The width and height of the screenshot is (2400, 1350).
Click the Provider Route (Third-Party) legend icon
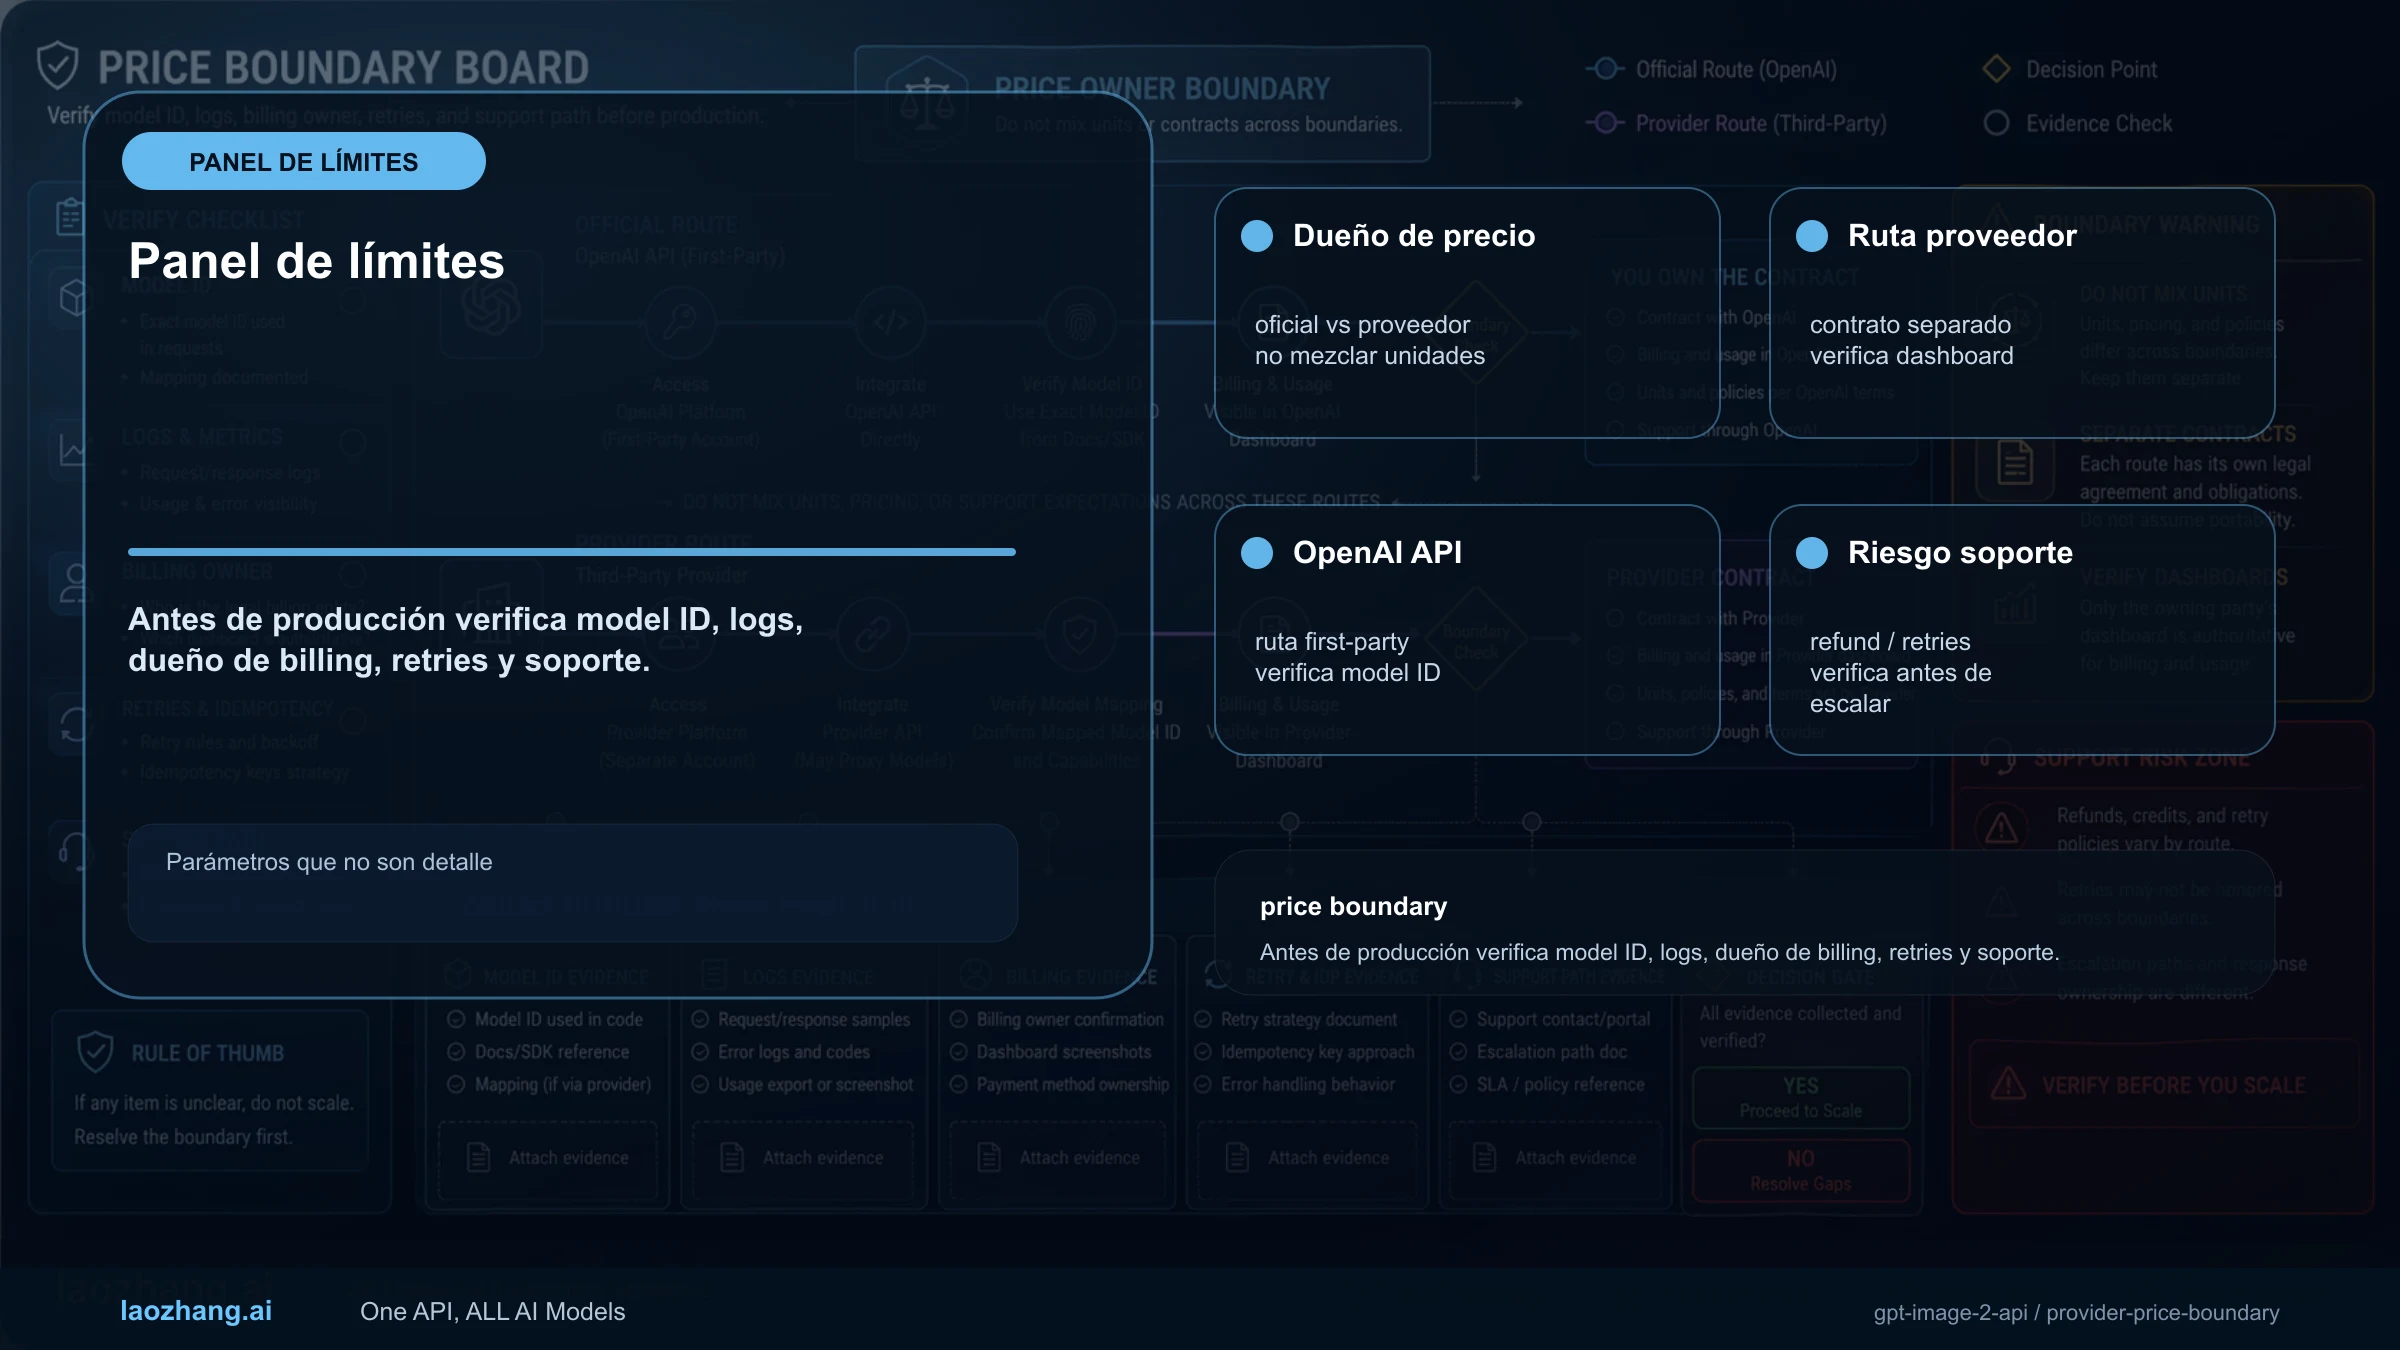pos(1605,123)
